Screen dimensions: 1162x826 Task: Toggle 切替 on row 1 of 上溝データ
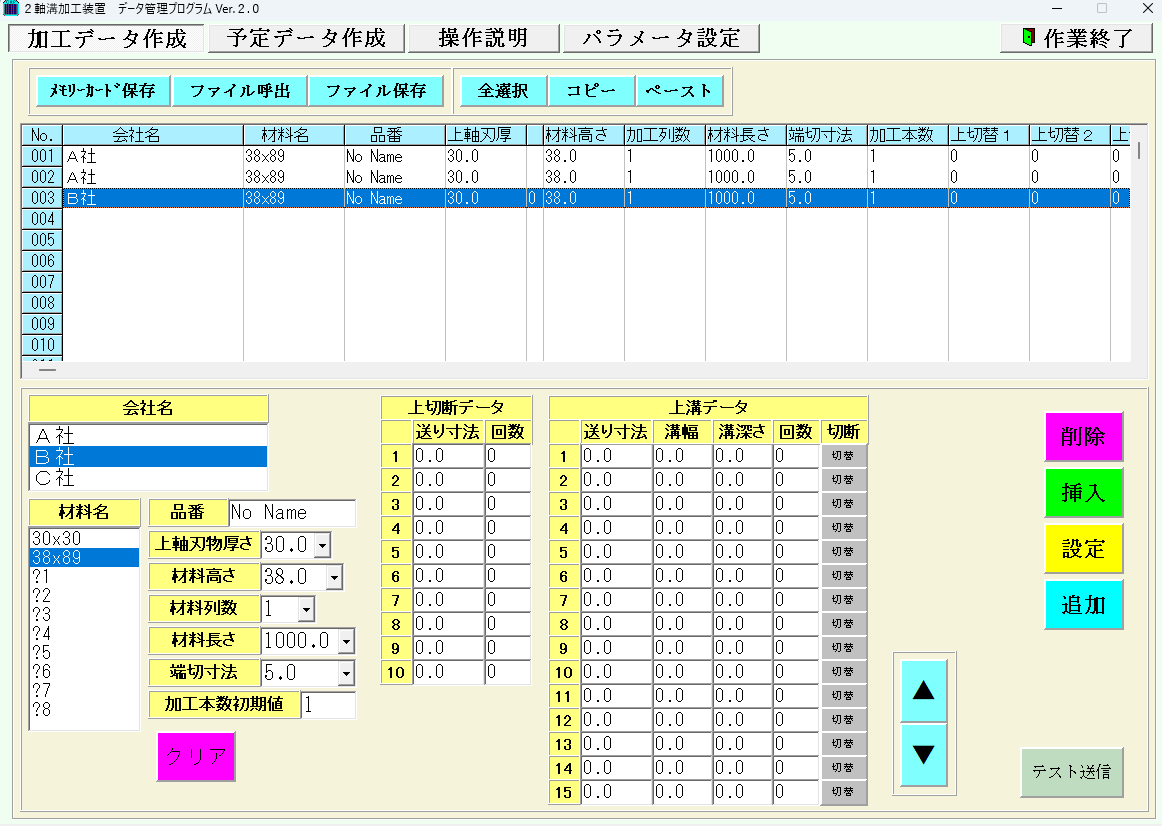[843, 456]
